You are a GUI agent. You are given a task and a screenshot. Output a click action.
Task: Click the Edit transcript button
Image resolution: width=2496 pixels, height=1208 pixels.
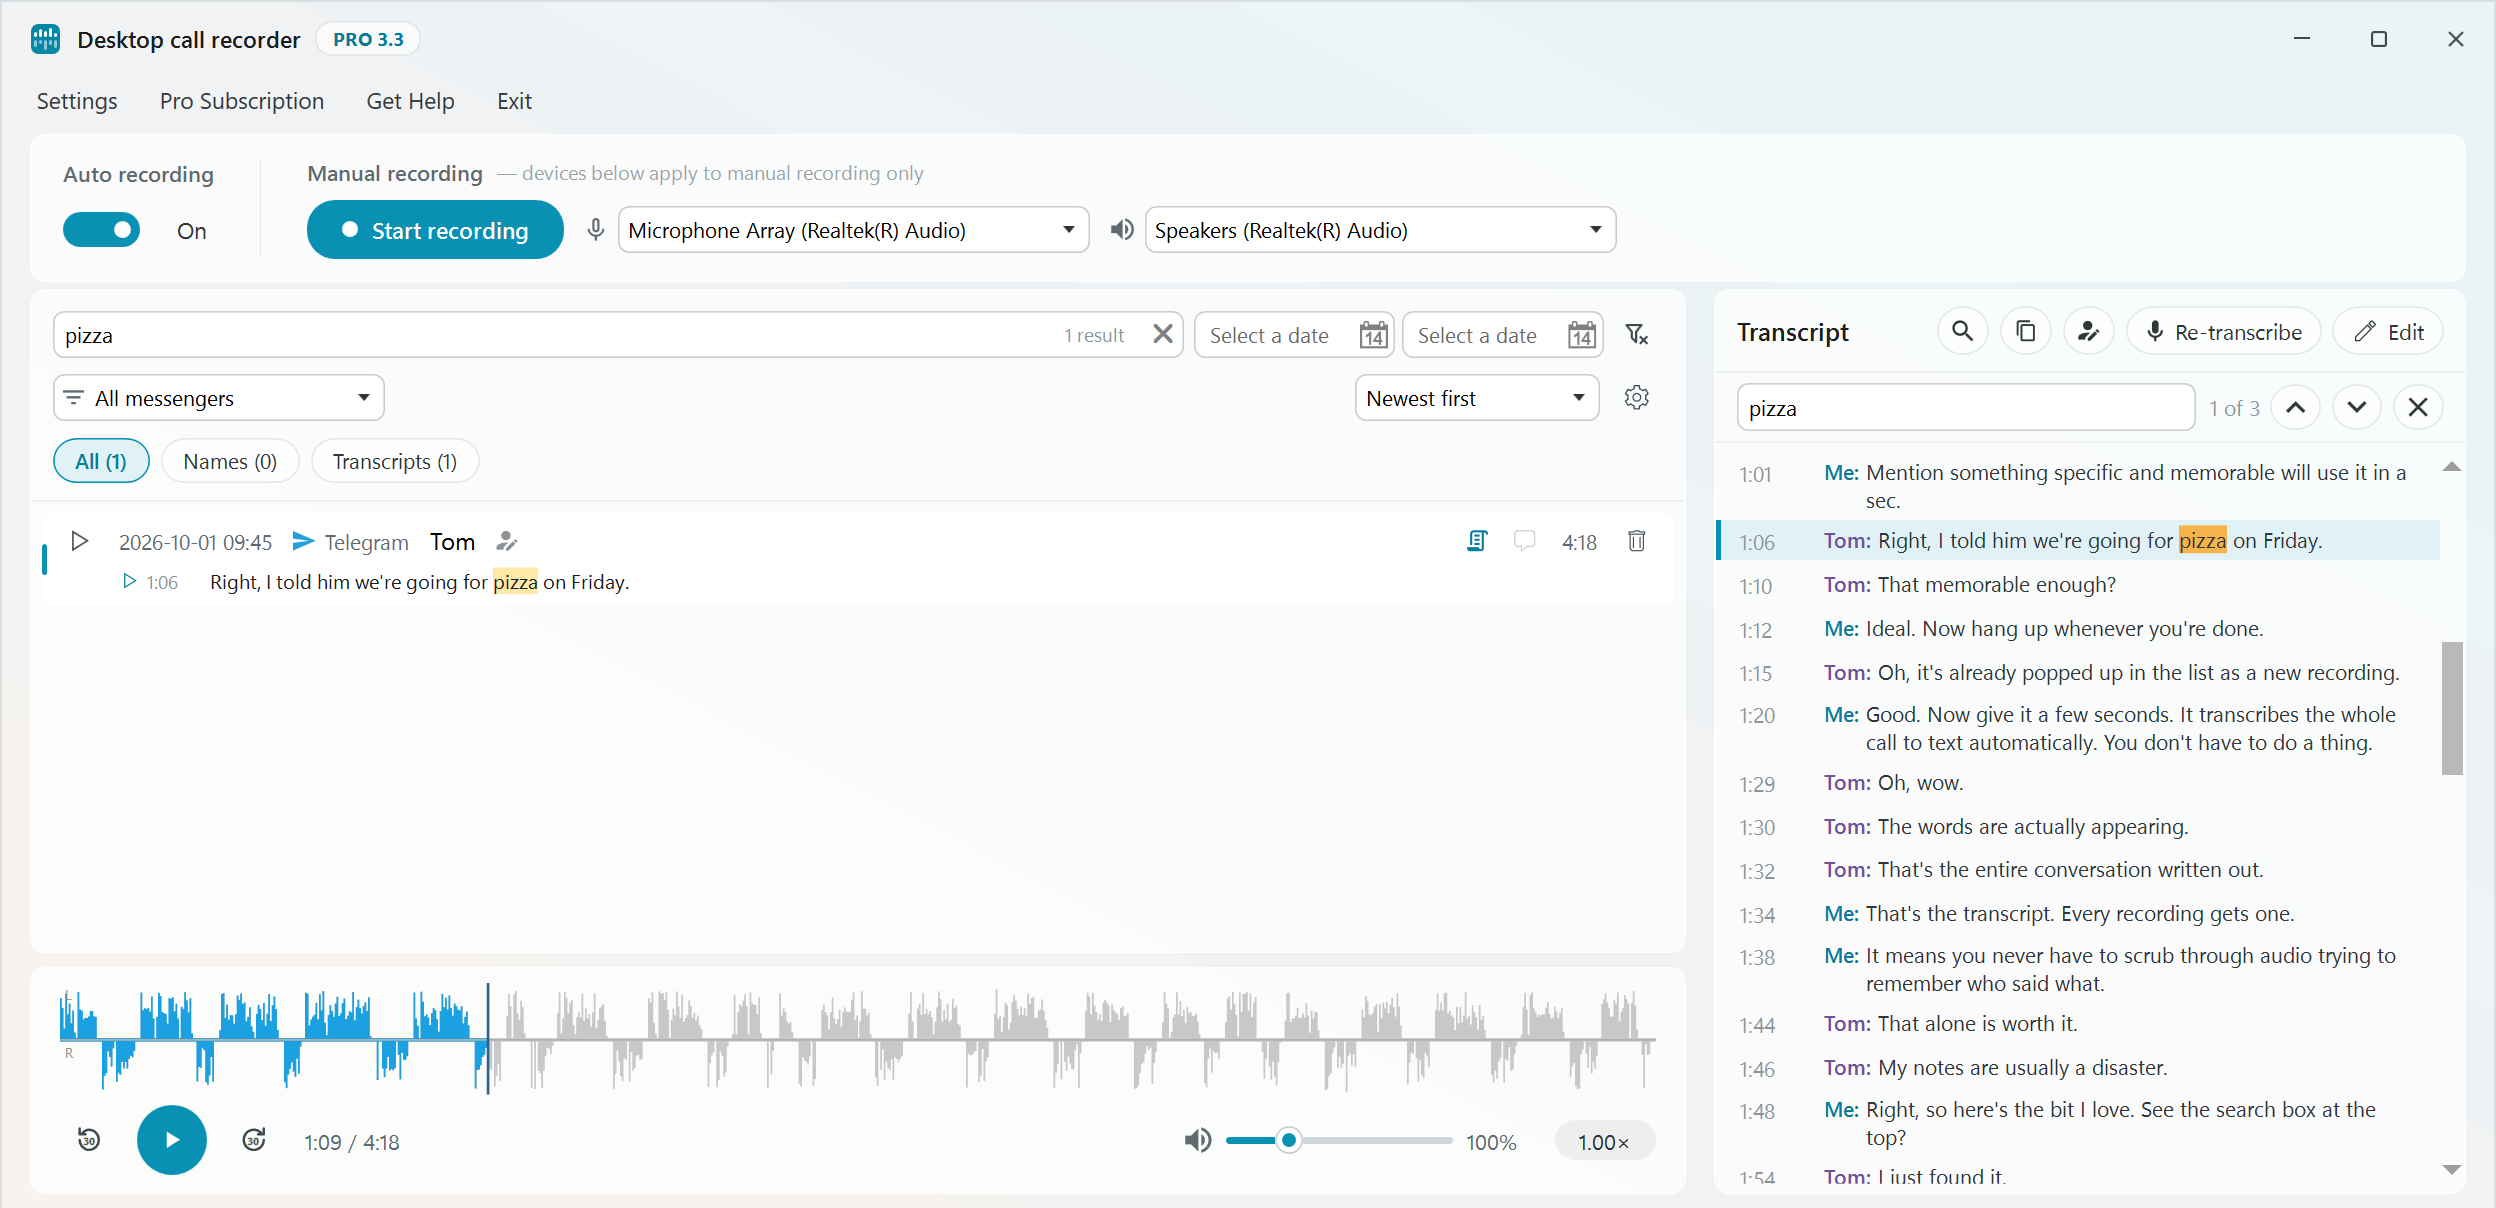pyautogui.click(x=2388, y=331)
